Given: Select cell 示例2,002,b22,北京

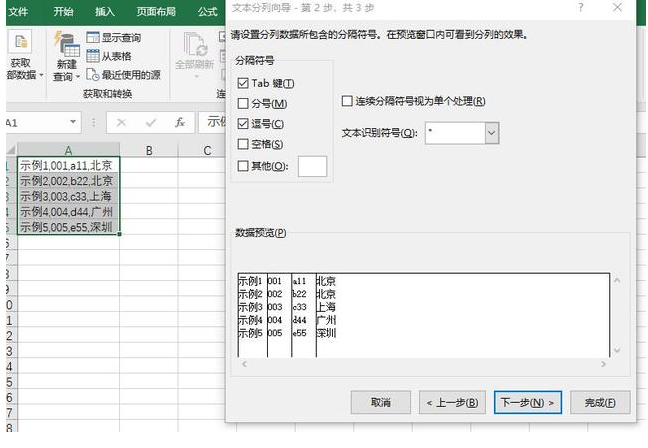Looking at the screenshot, I should (68, 181).
